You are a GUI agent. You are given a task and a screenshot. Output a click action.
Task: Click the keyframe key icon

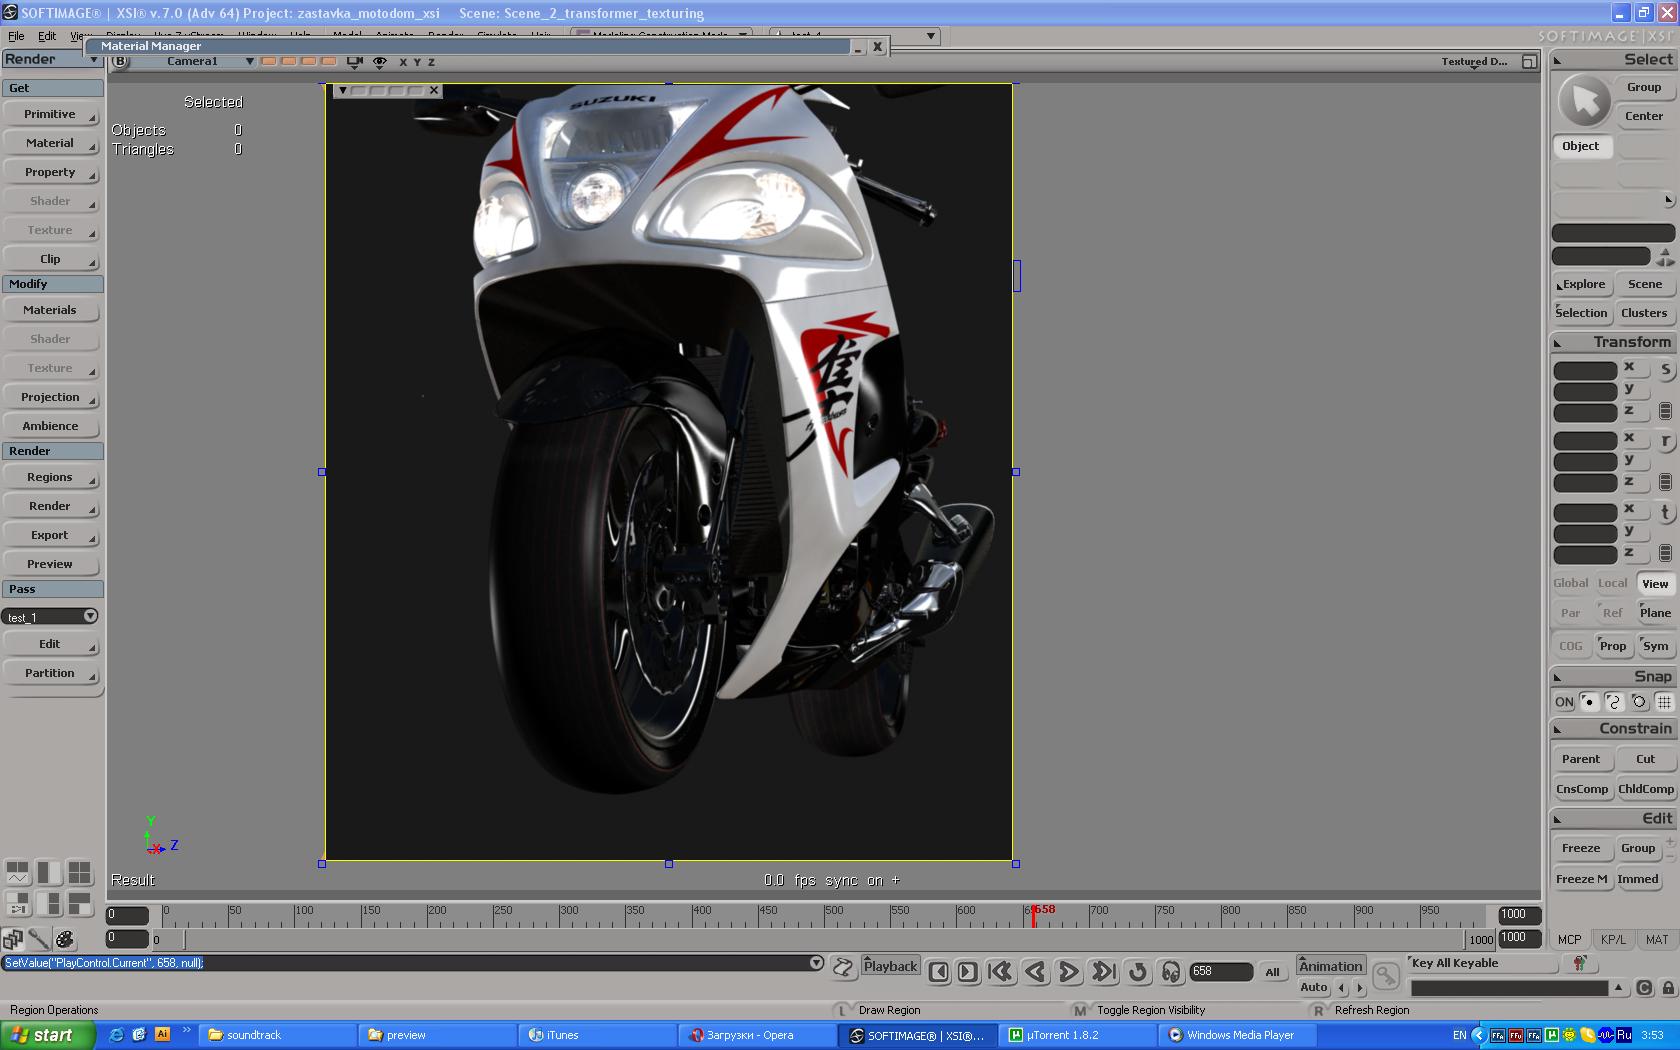1385,974
